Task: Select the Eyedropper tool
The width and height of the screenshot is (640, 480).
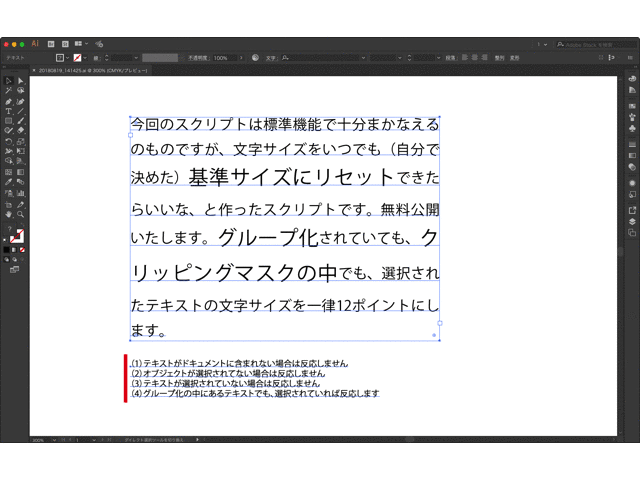Action: 8,182
